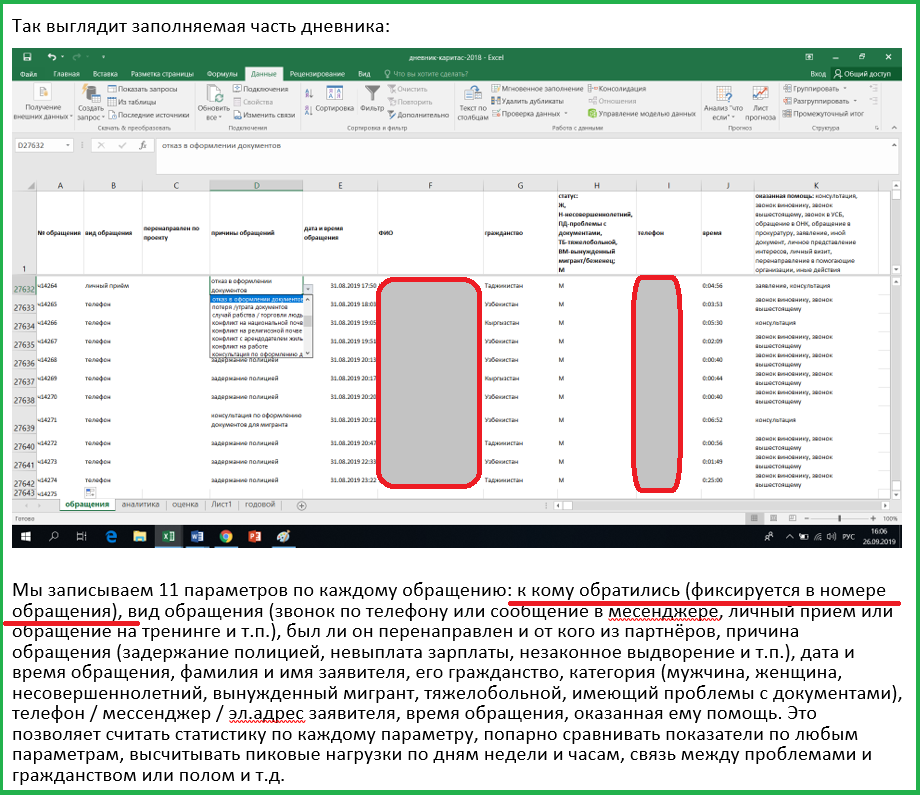Collapse the ribbon with the chevron
Image resolution: width=920 pixels, height=795 pixels.
click(894, 127)
